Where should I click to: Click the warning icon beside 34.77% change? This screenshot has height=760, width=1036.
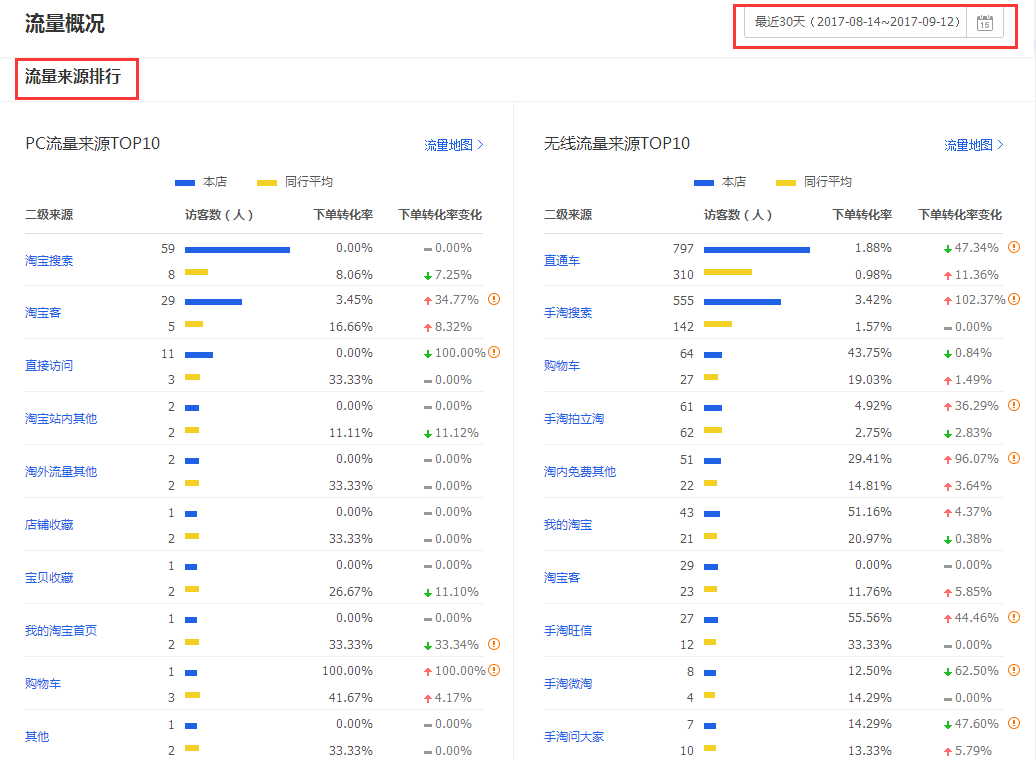[x=493, y=299]
